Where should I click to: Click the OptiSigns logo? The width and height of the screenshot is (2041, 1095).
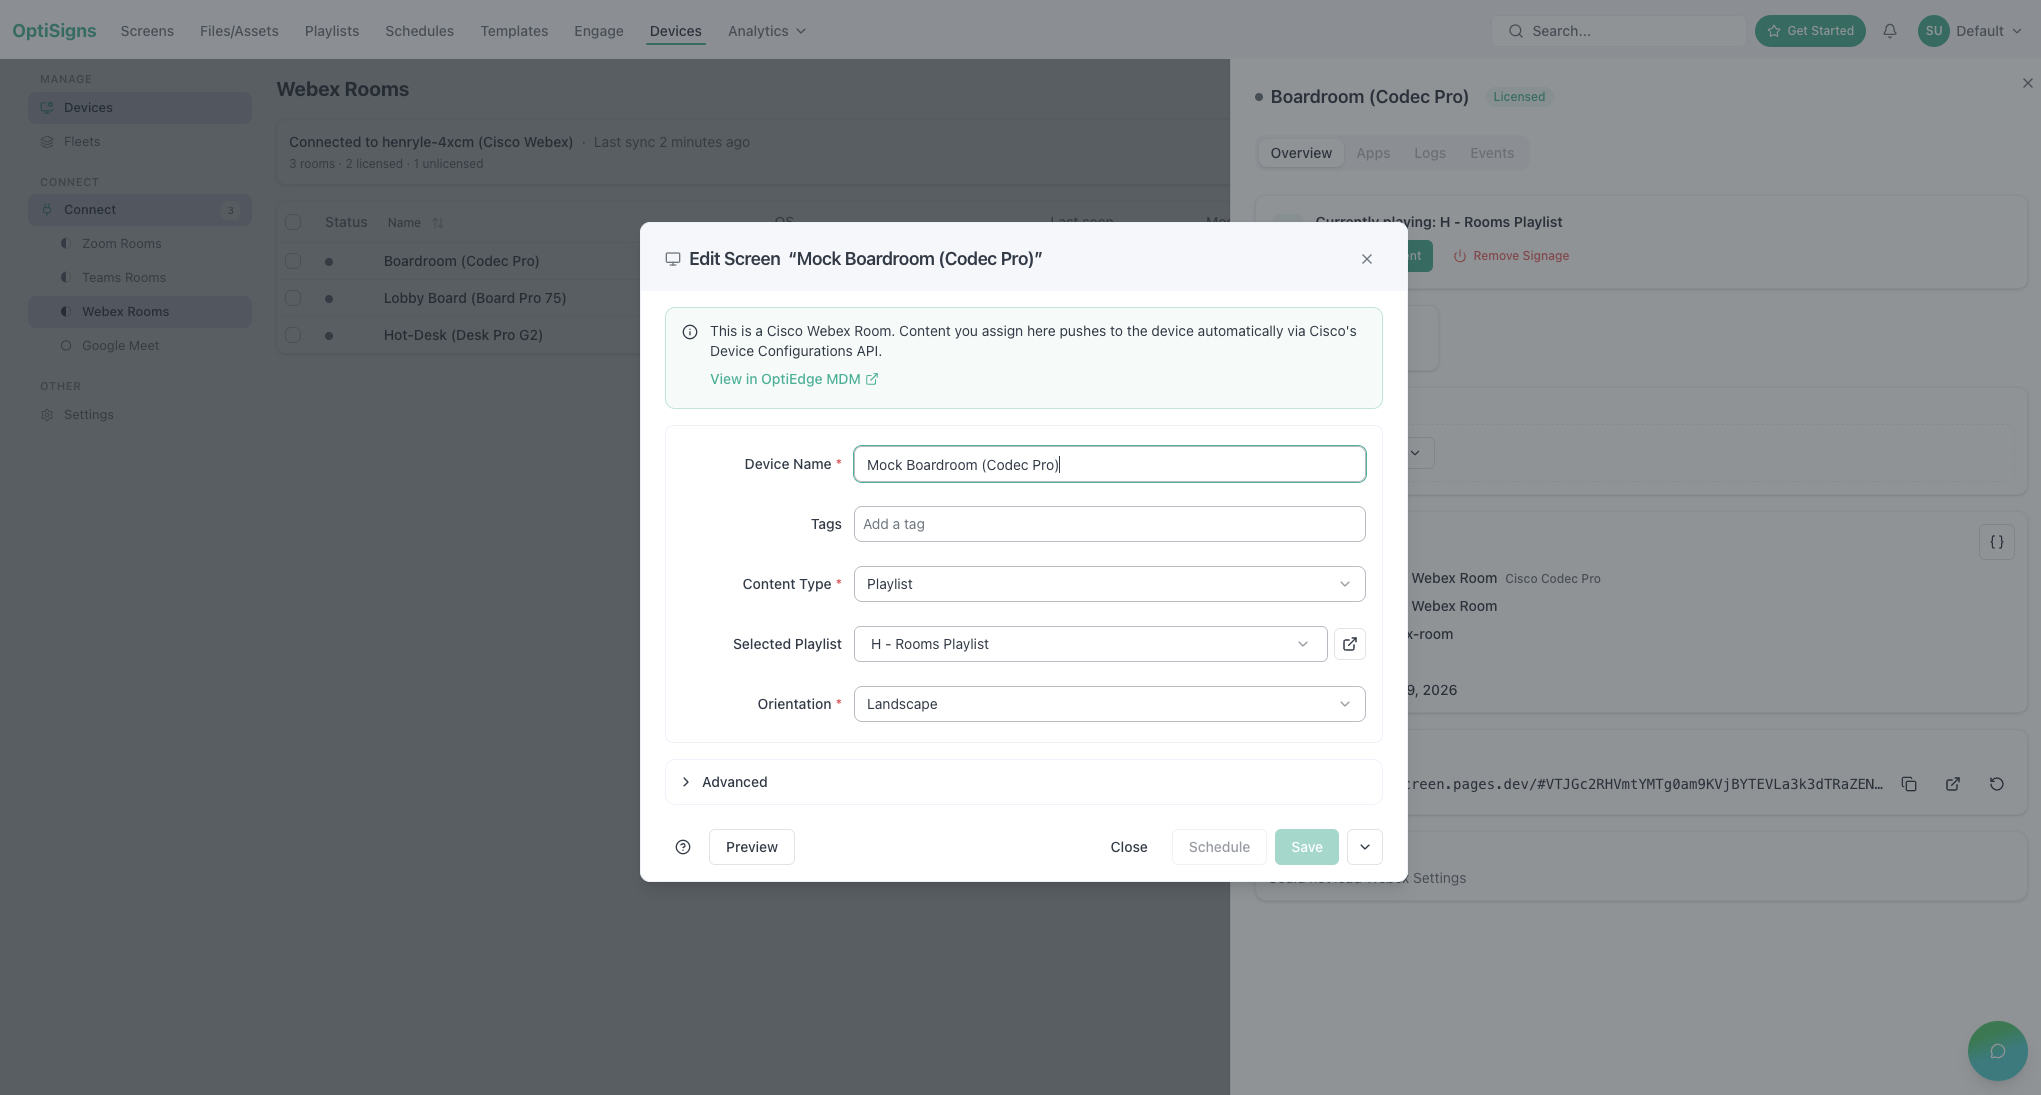click(54, 31)
